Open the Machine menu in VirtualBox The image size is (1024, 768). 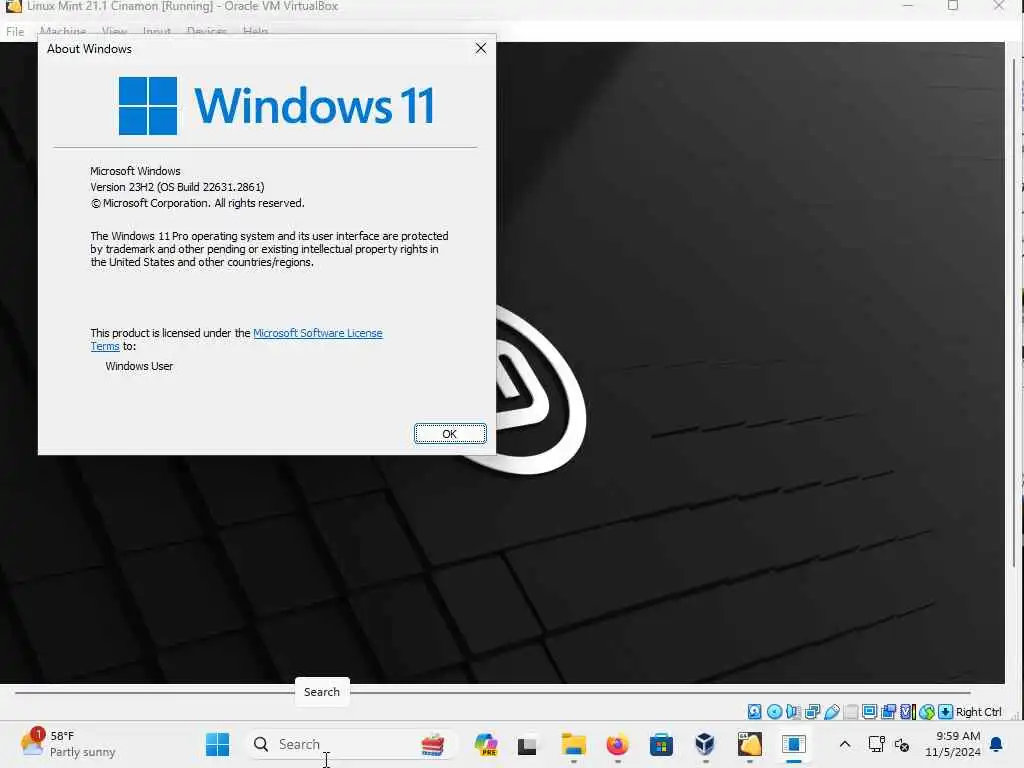pos(63,31)
